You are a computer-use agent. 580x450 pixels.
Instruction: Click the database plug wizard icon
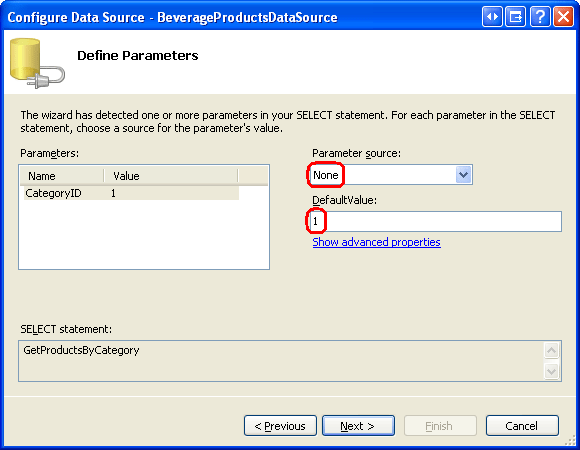[x=37, y=63]
